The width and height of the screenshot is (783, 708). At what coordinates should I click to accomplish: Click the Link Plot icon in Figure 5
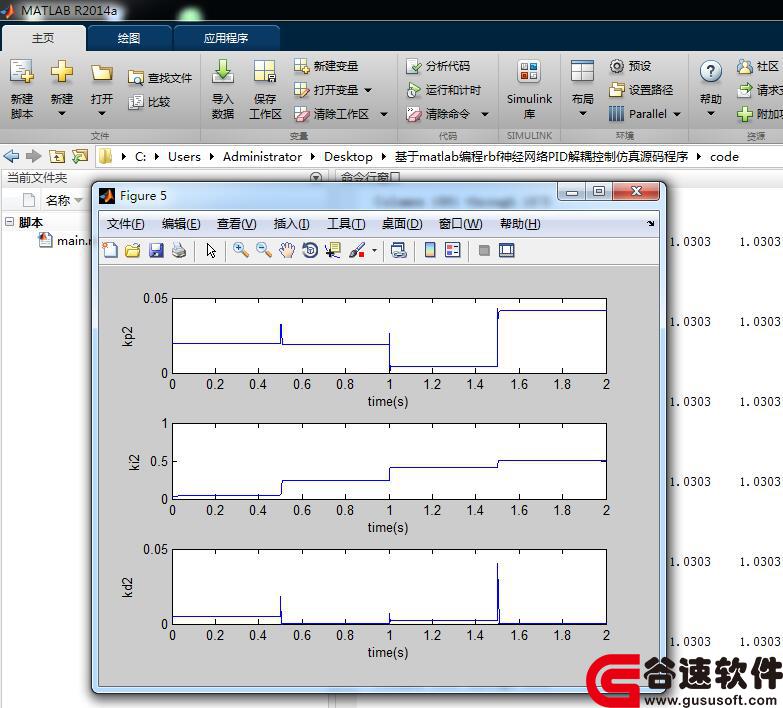pyautogui.click(x=398, y=250)
